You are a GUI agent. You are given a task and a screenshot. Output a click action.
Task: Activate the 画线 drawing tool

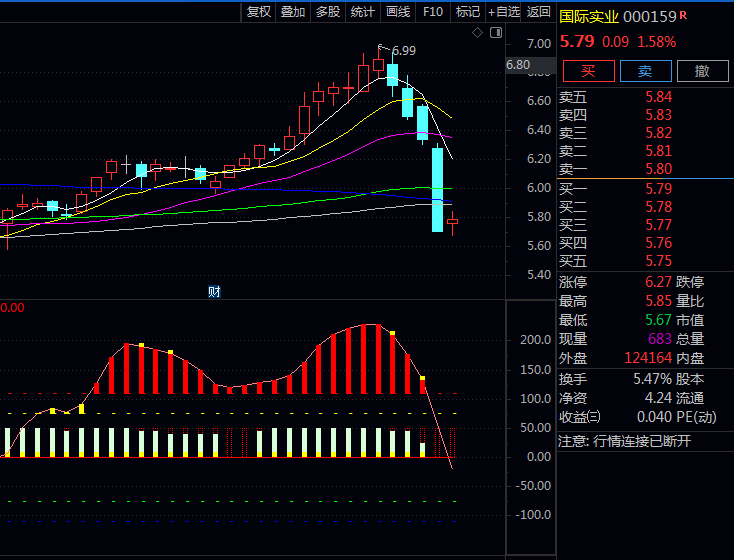(398, 12)
